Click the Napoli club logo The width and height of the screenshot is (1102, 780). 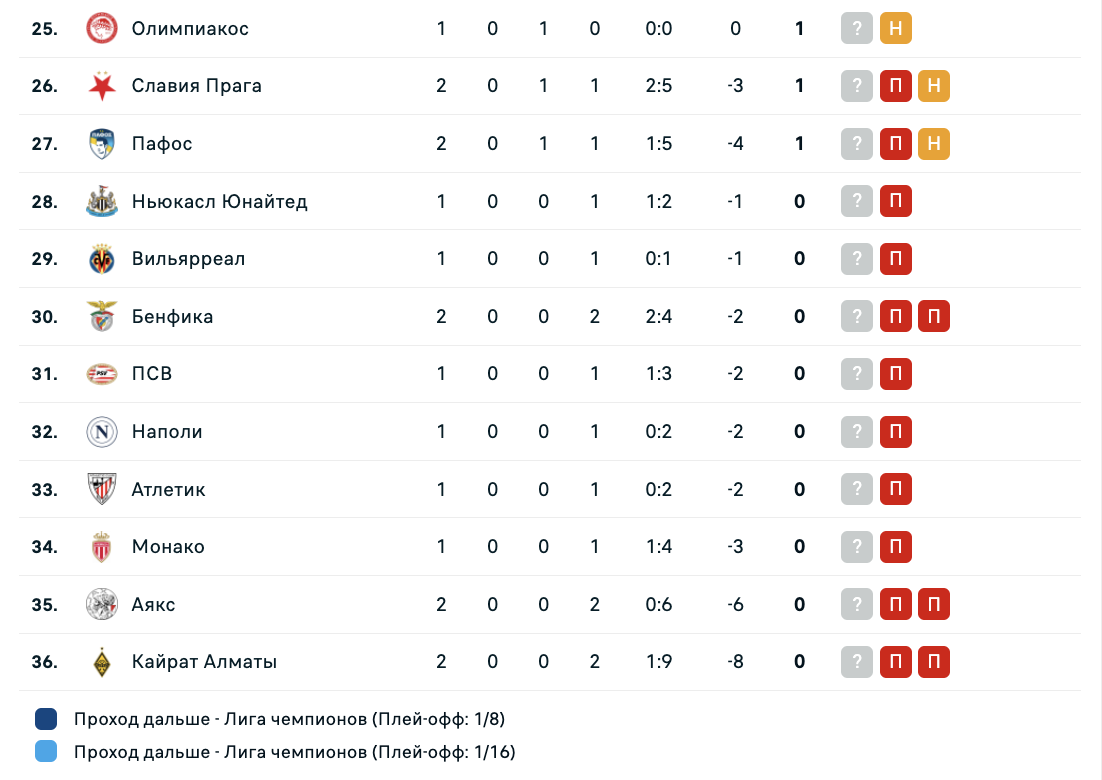point(102,432)
